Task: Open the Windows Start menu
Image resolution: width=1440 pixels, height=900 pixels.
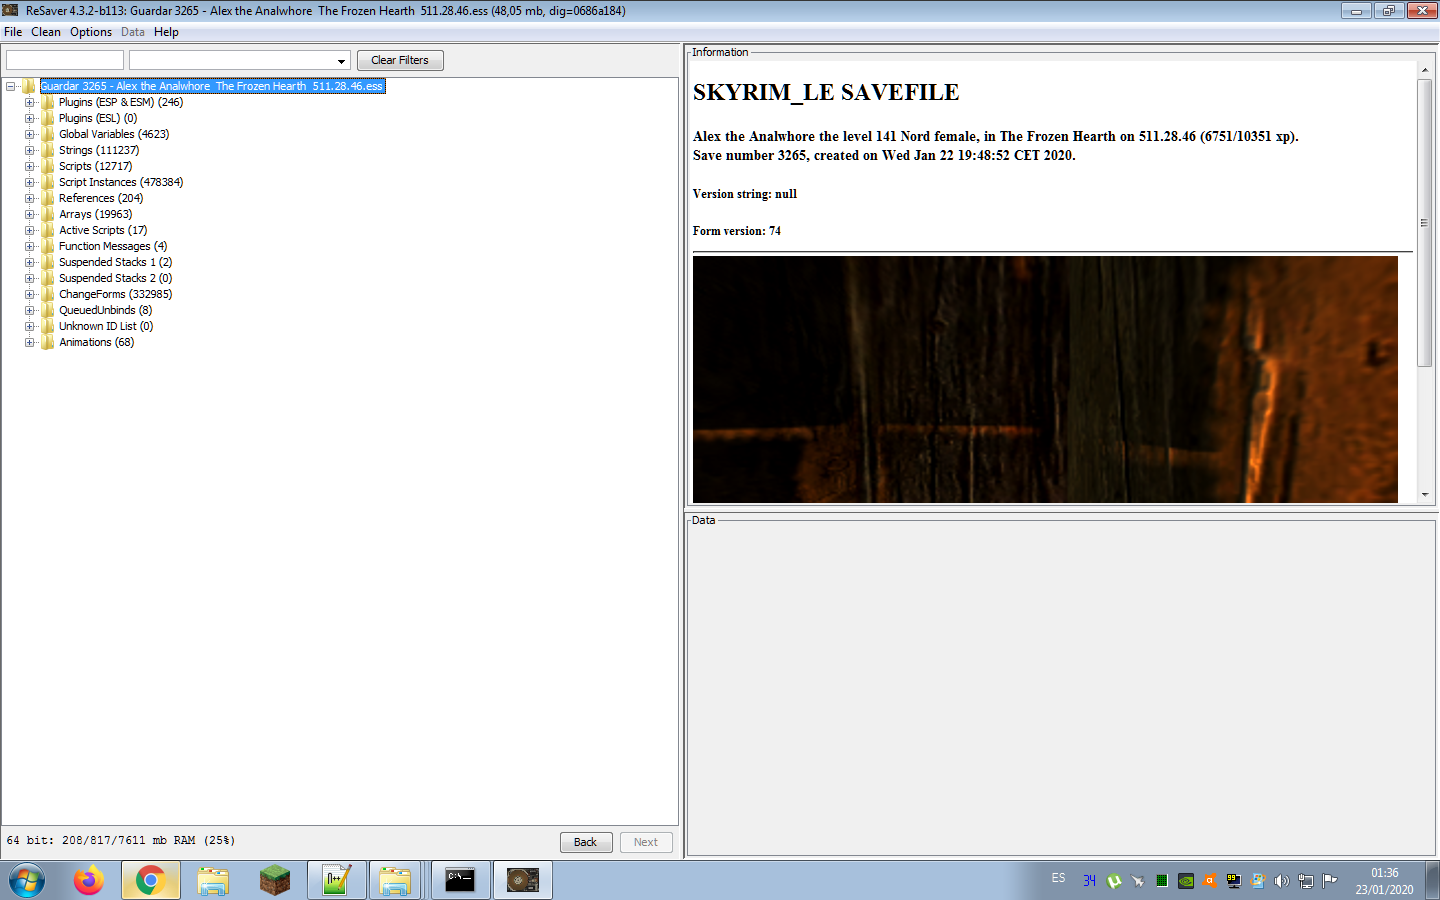Action: click(x=27, y=881)
